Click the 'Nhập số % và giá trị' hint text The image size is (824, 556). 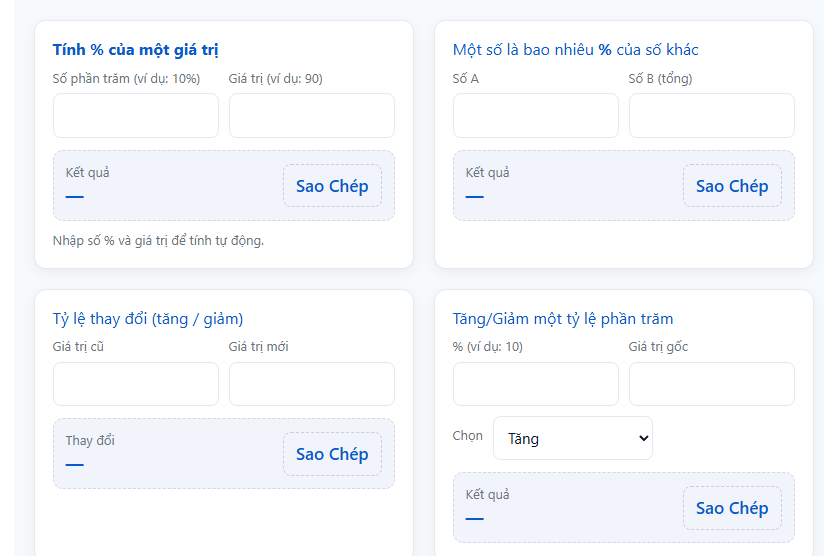point(158,240)
